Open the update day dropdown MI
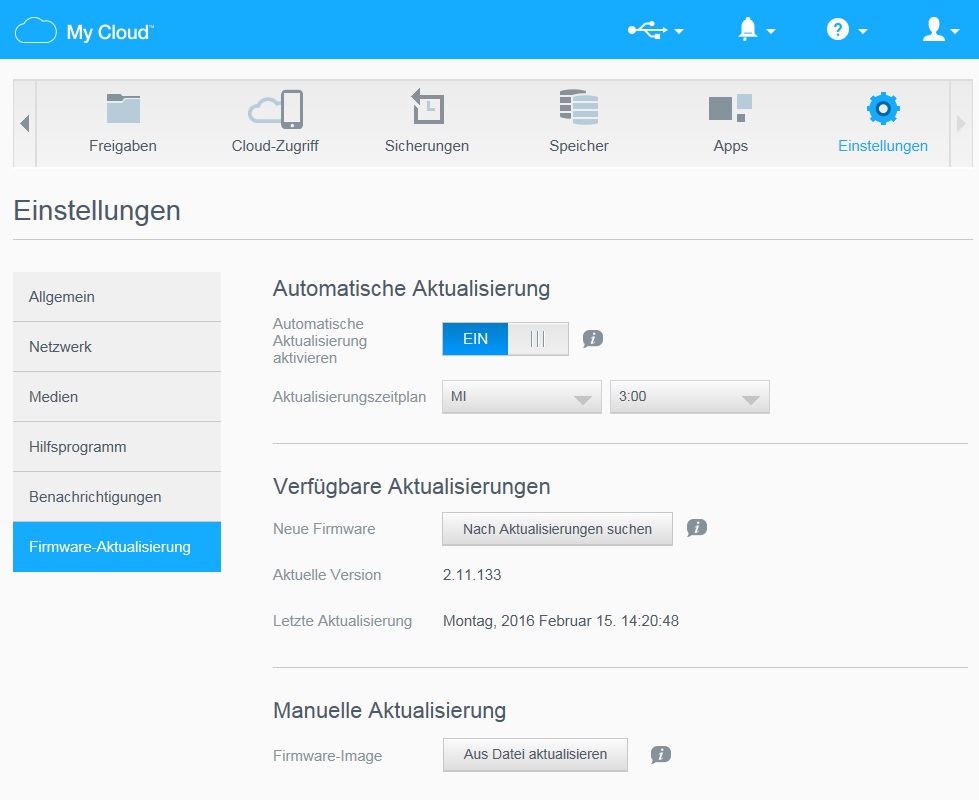This screenshot has height=800, width=979. [x=521, y=397]
